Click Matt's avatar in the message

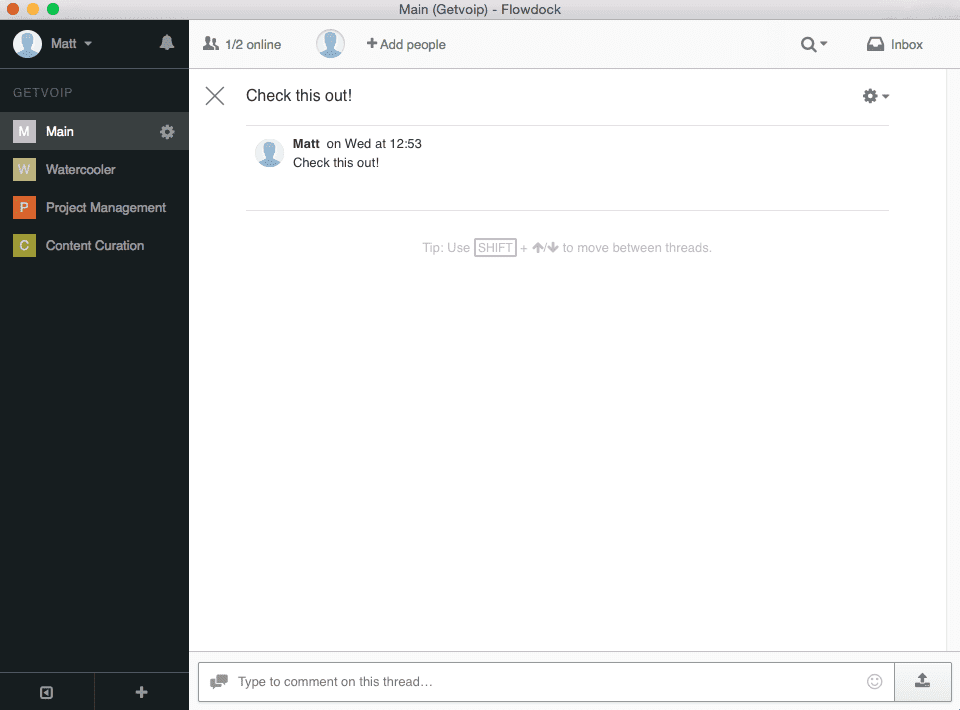[269, 153]
